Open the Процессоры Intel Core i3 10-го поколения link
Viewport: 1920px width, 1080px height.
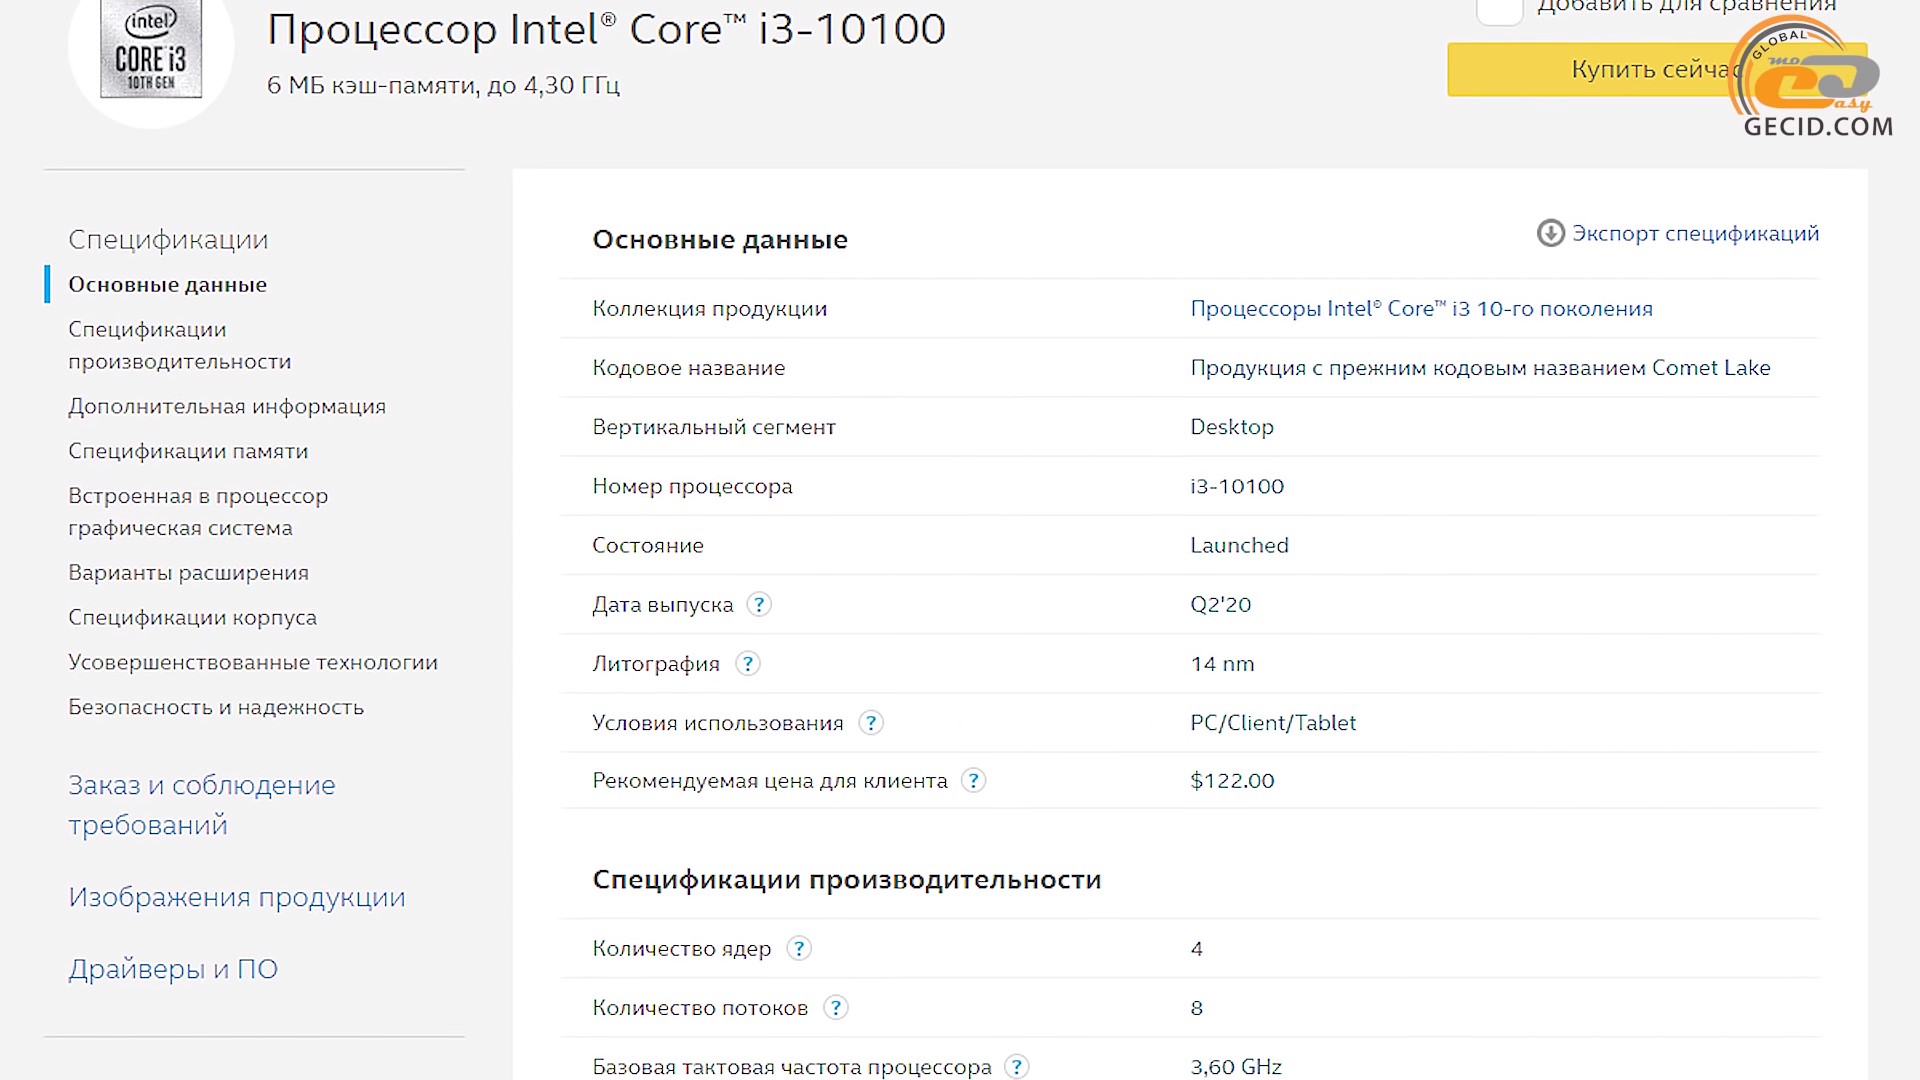(x=1421, y=308)
